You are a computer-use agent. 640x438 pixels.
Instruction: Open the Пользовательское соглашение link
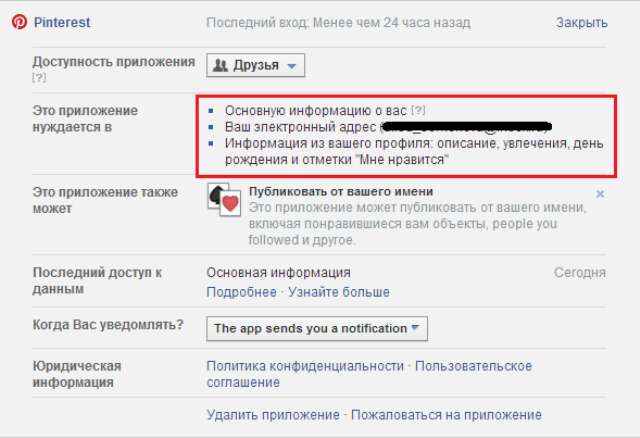pos(498,365)
